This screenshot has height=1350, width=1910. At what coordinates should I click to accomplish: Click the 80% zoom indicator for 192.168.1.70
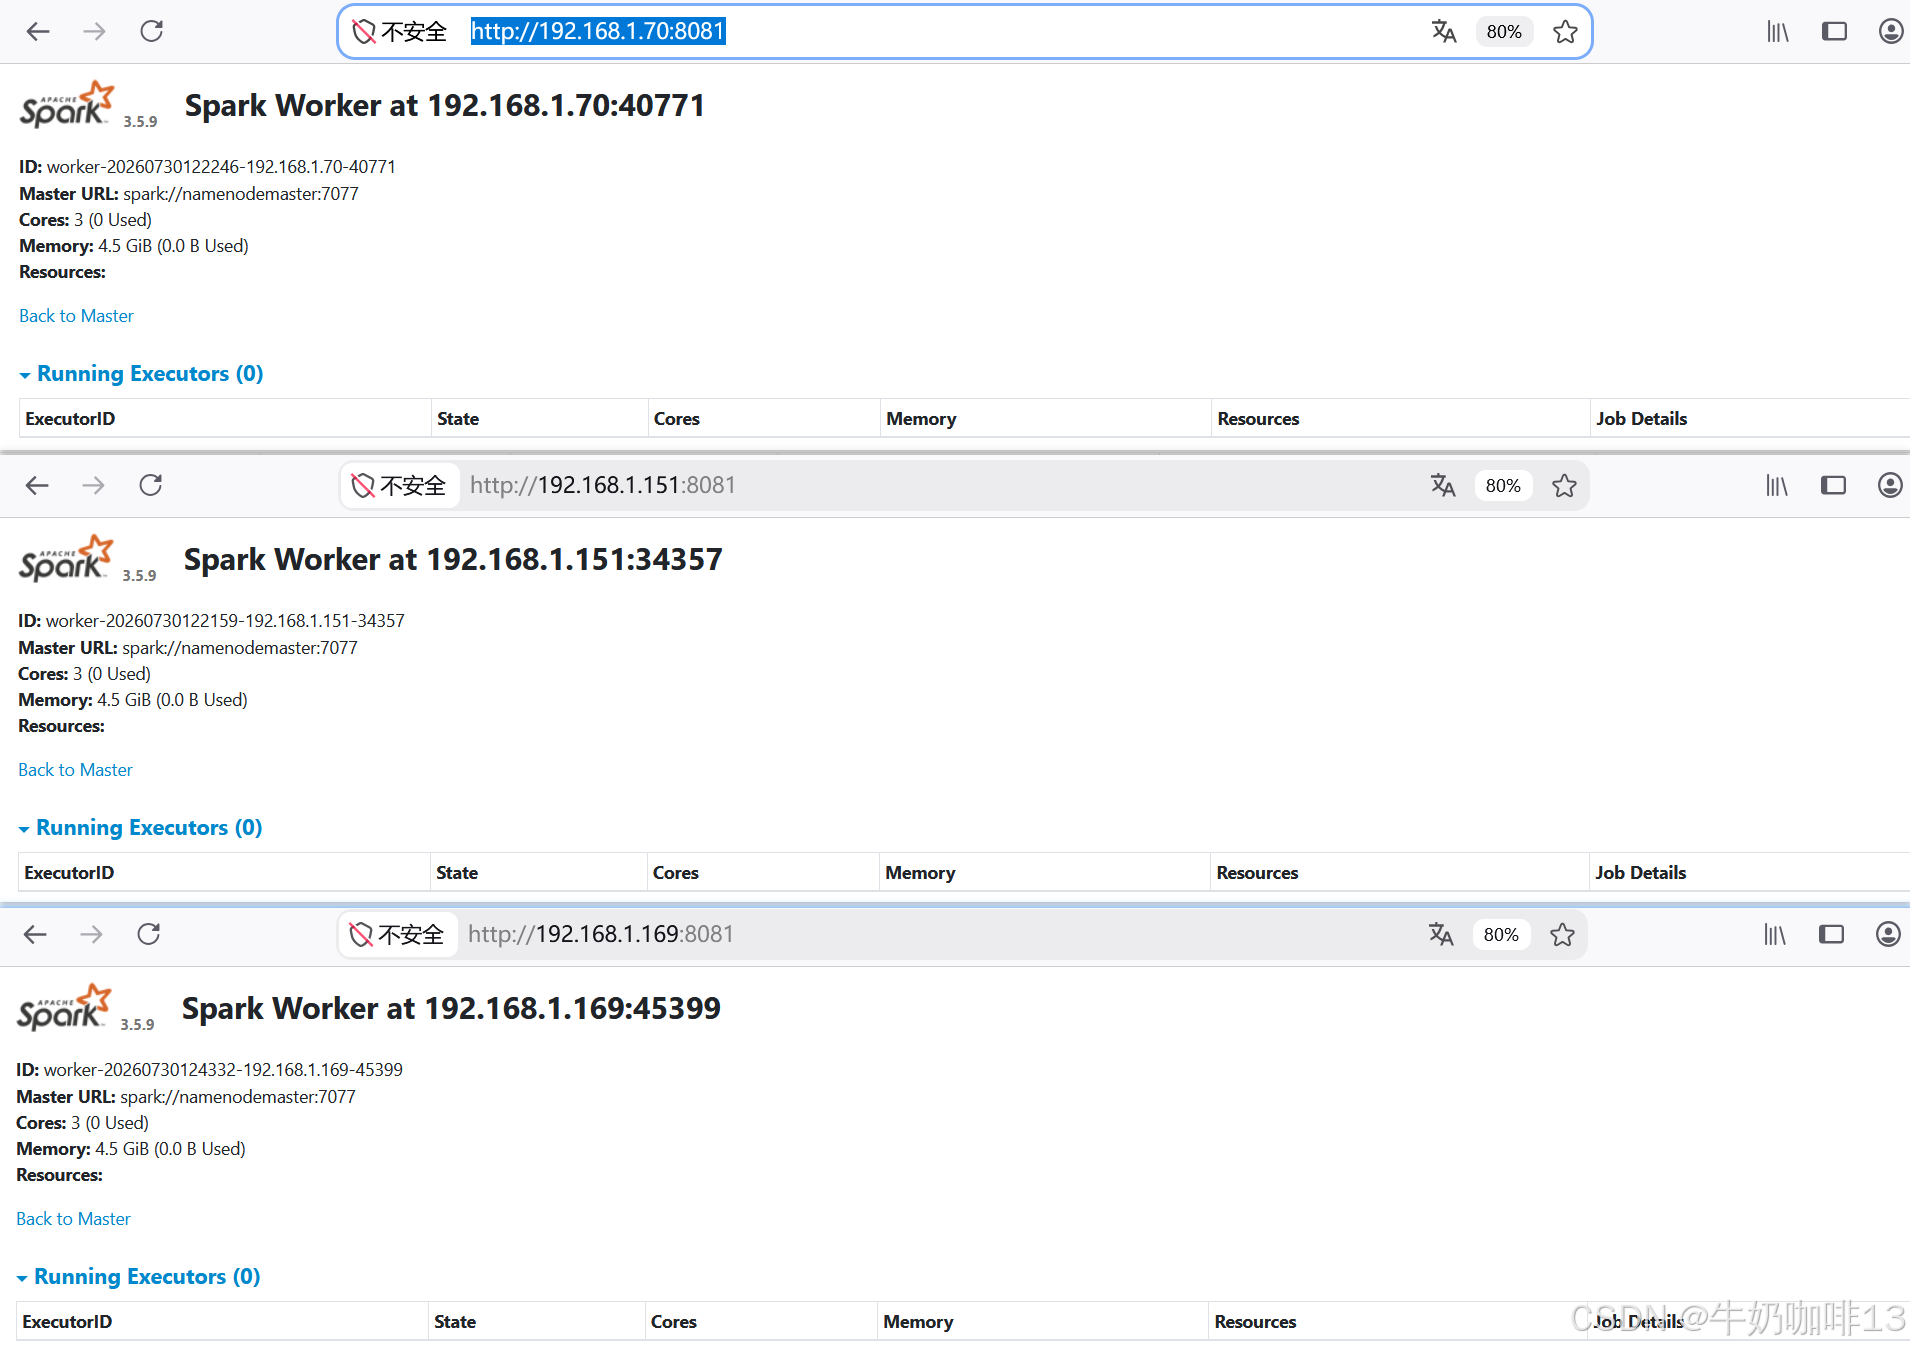[x=1504, y=32]
